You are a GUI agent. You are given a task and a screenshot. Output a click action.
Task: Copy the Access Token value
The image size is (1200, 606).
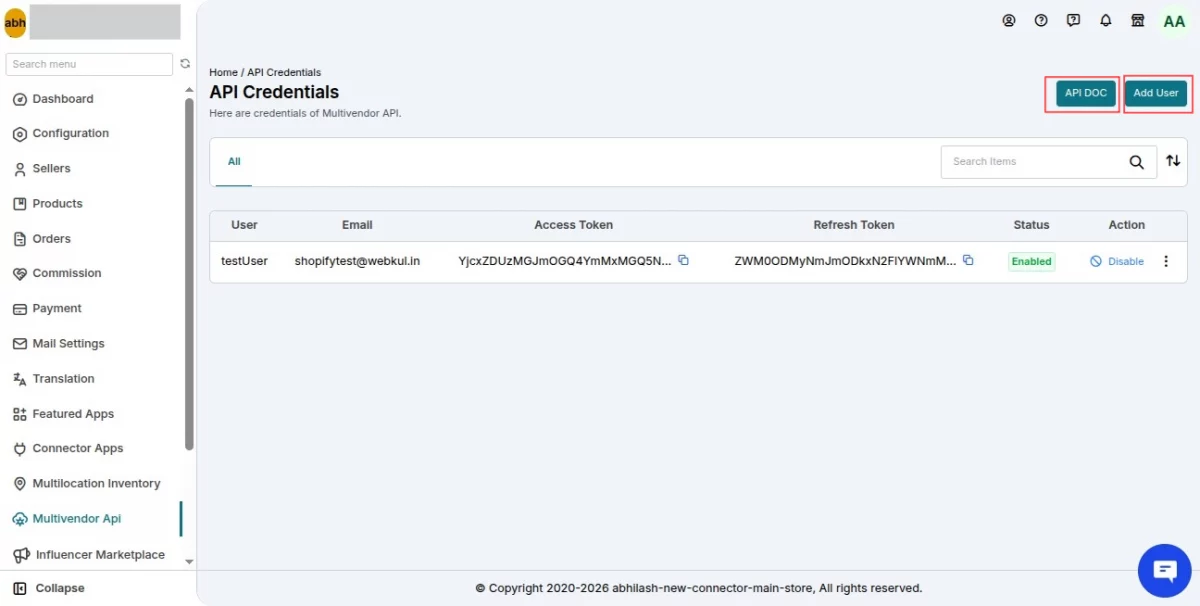coord(684,261)
